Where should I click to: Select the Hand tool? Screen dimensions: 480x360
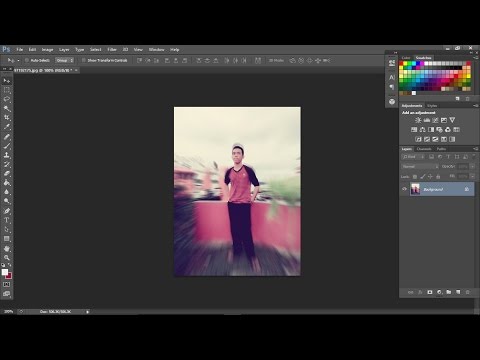point(7,249)
